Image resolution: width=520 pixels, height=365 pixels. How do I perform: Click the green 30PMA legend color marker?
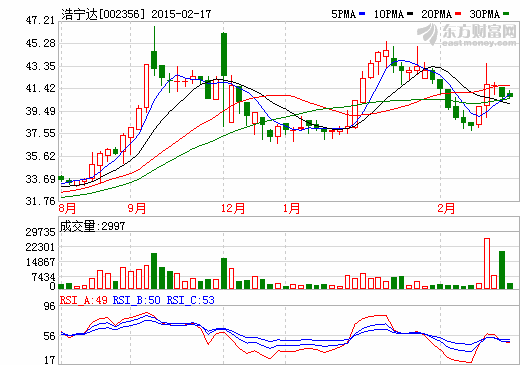click(506, 14)
